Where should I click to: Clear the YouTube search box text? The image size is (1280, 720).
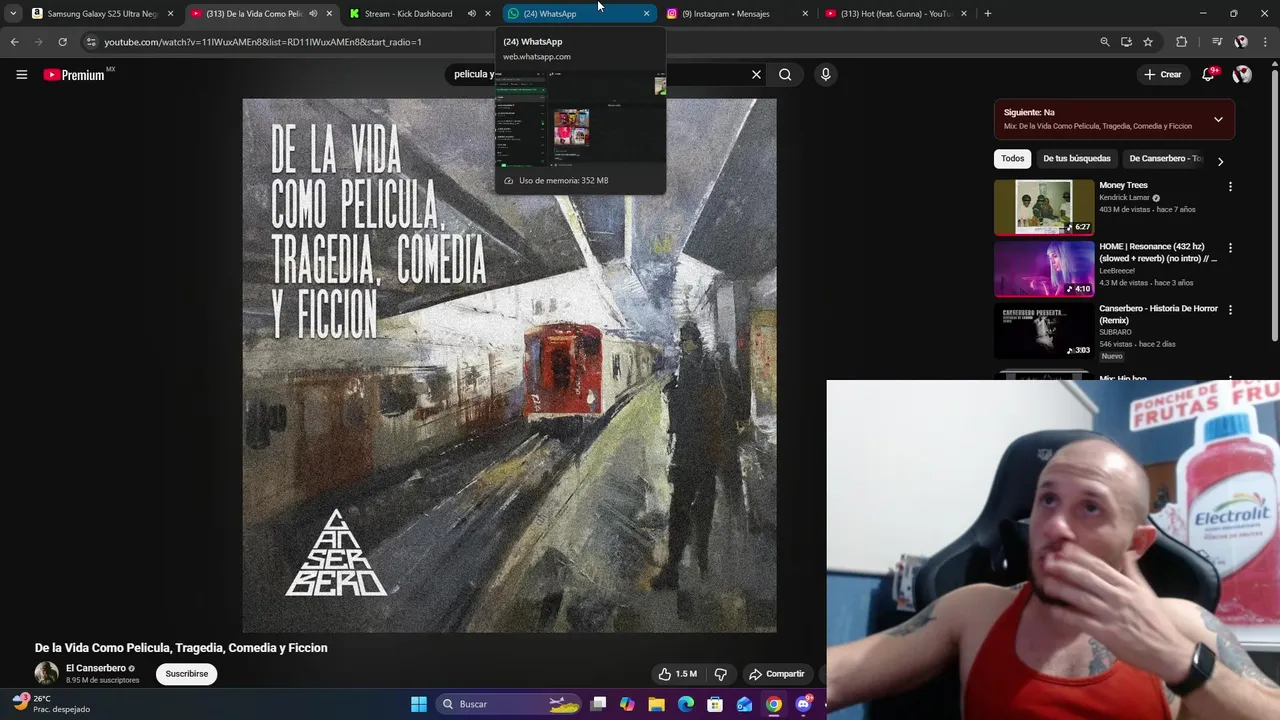point(756,74)
